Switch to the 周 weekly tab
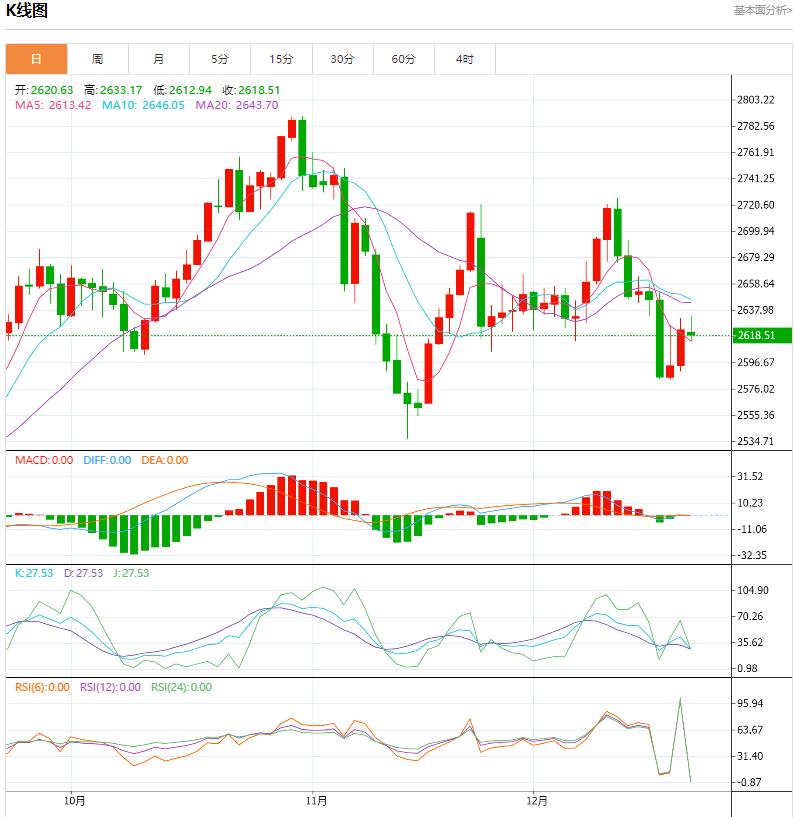This screenshot has height=817, width=794. coord(97,59)
